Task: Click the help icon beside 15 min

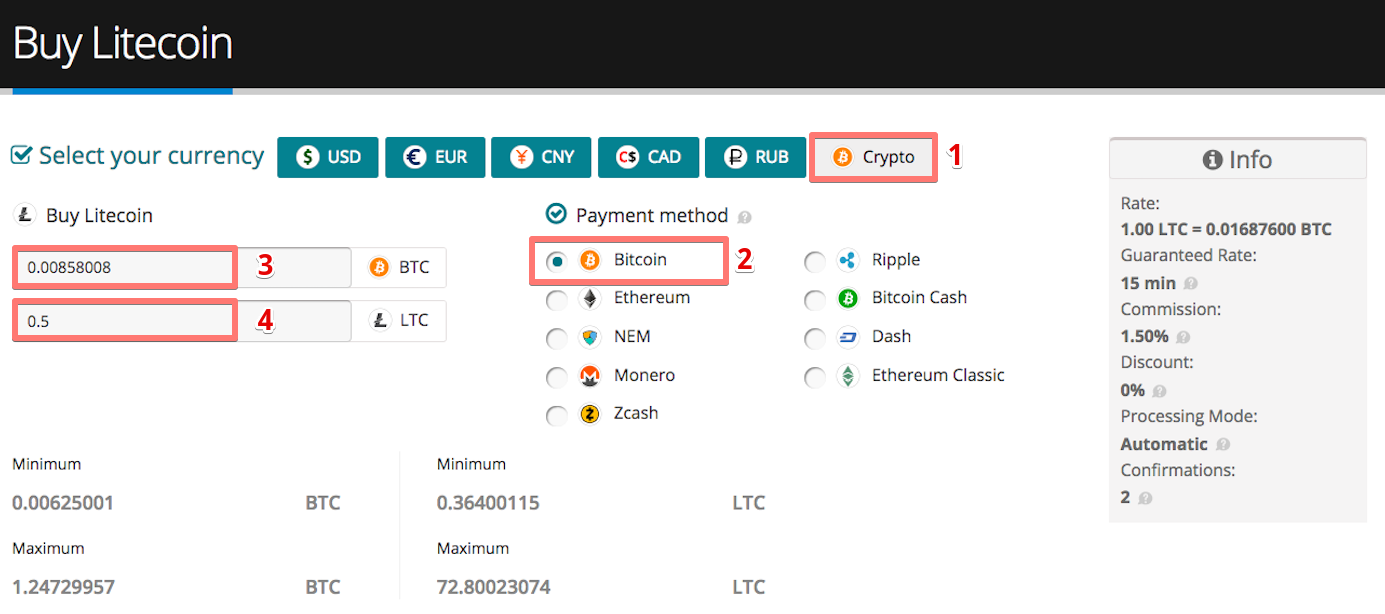Action: (x=1191, y=284)
